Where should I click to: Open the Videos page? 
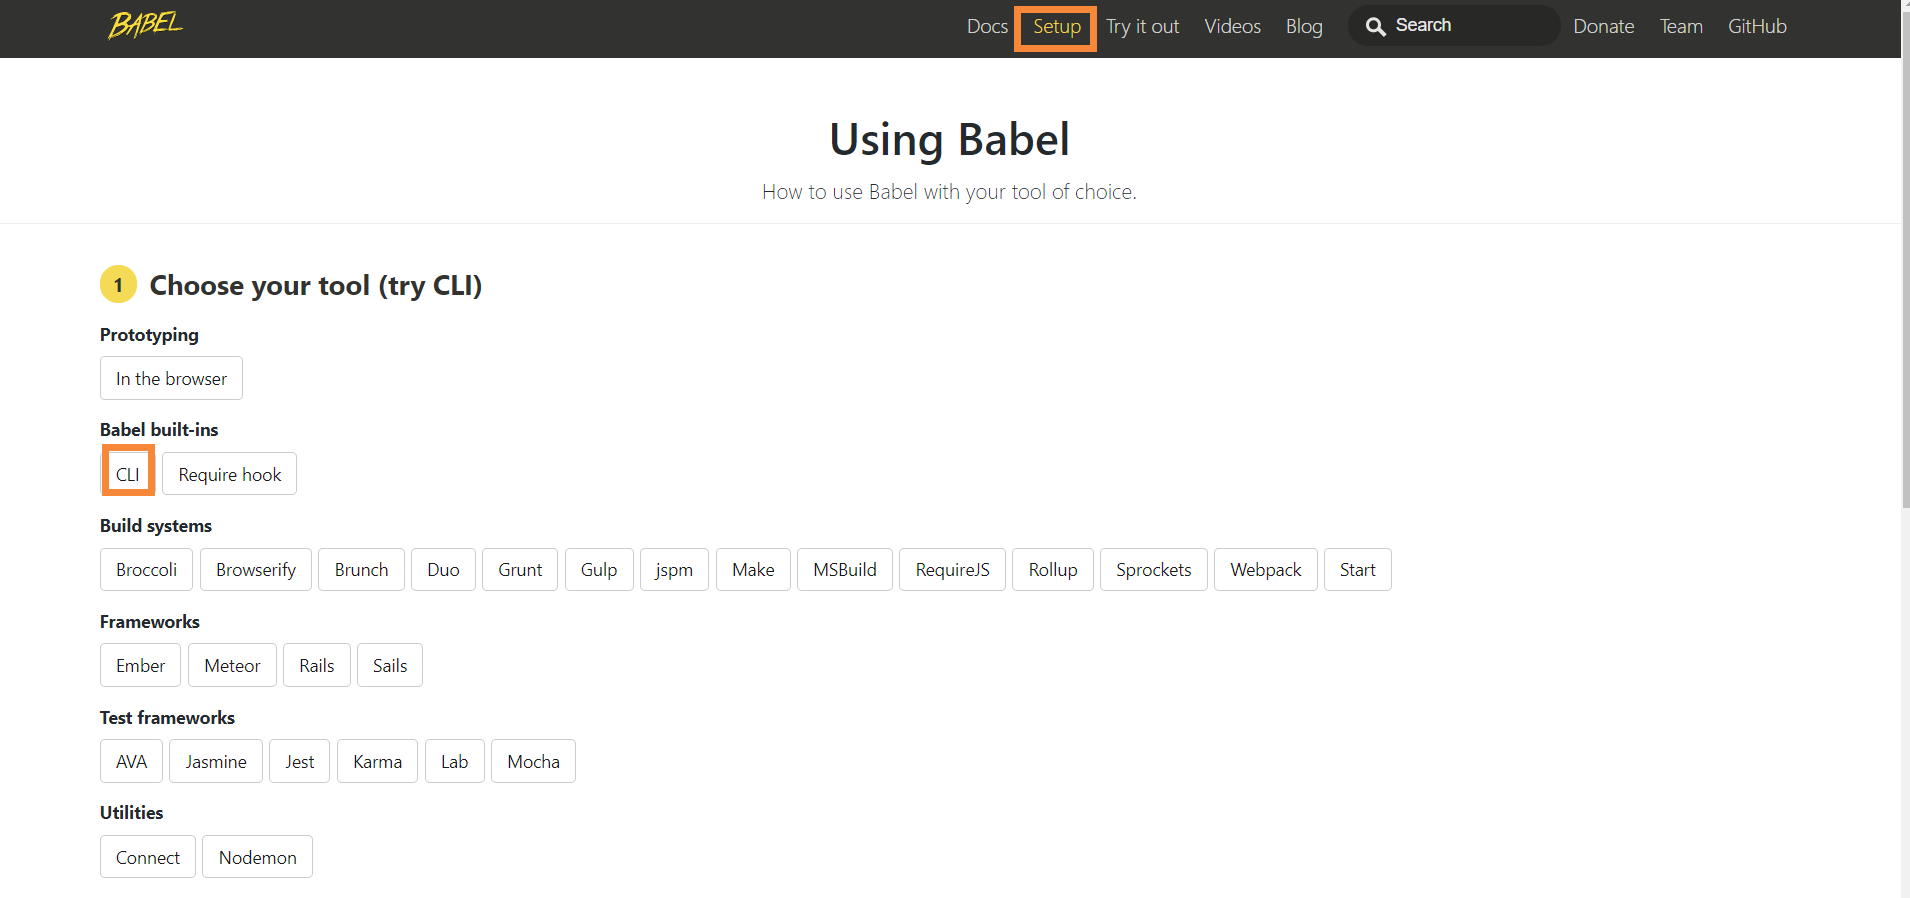click(1232, 27)
